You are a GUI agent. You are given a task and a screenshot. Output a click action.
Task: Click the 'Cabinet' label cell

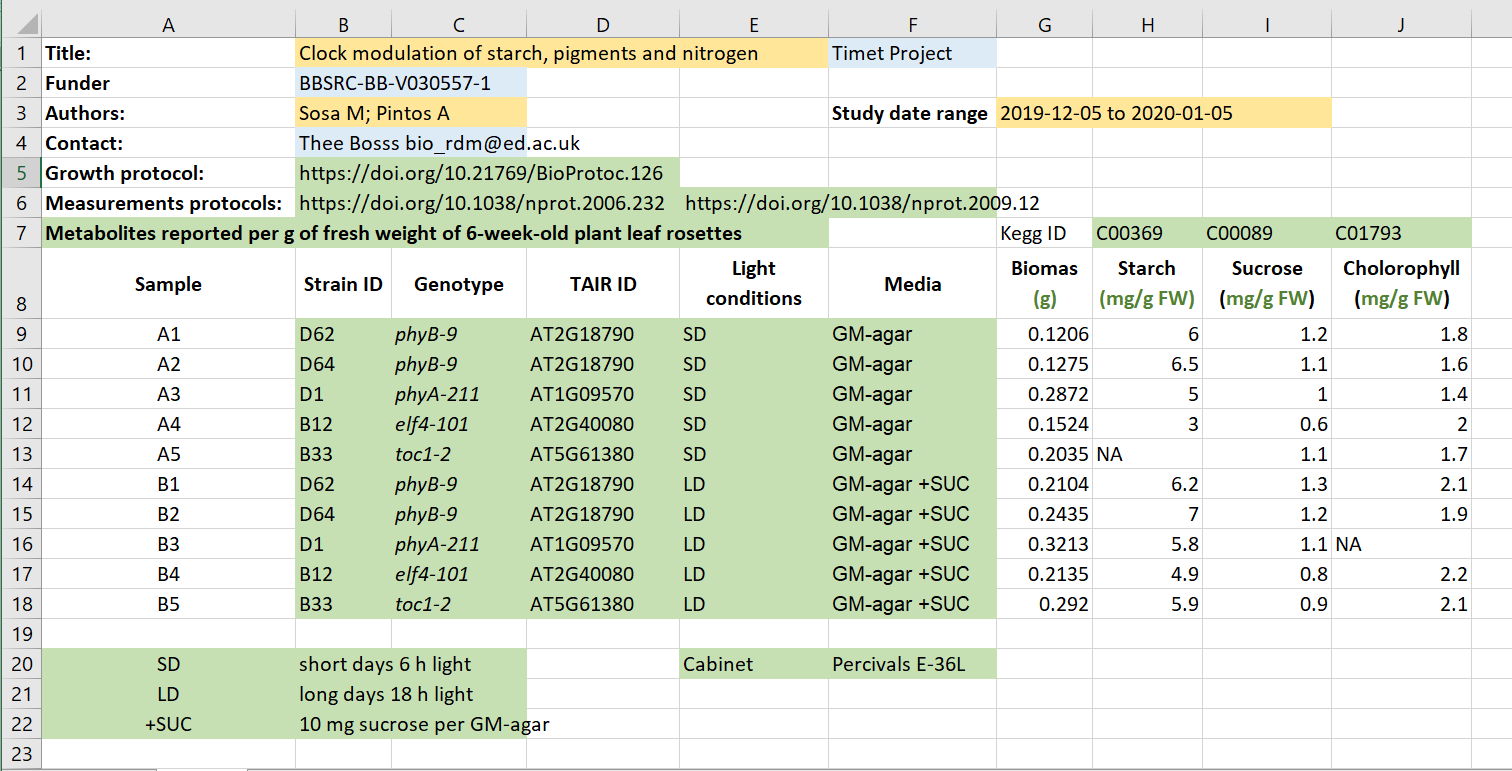pyautogui.click(x=753, y=664)
